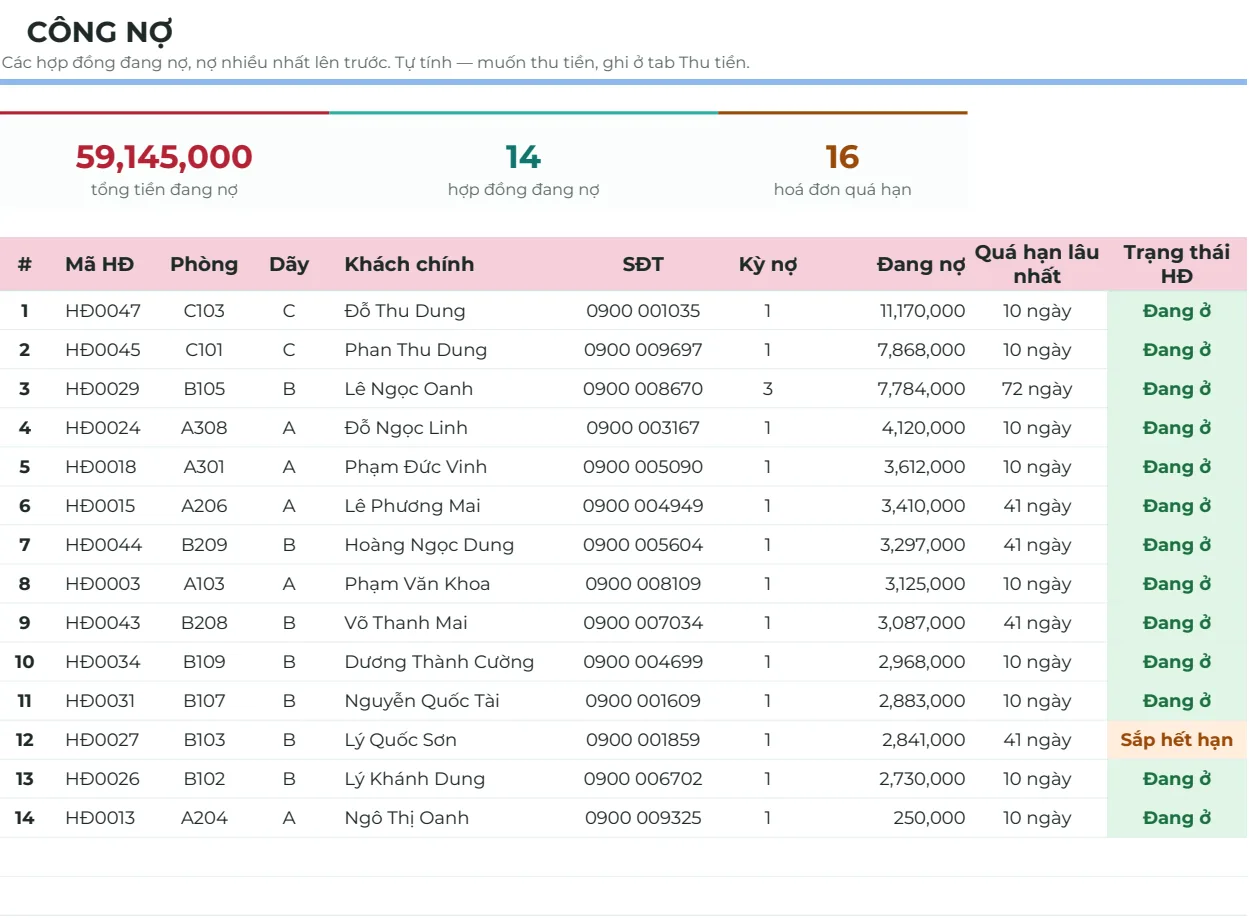Click tenant name Hoàng Ngọc Dung
Image resolution: width=1249 pixels, height=918 pixels.
(x=429, y=545)
